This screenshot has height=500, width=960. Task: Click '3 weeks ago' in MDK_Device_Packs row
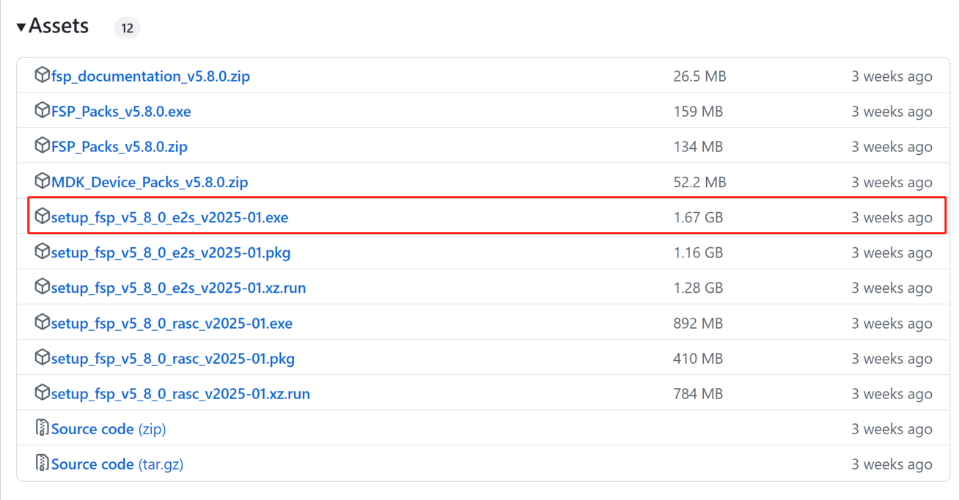pos(892,182)
